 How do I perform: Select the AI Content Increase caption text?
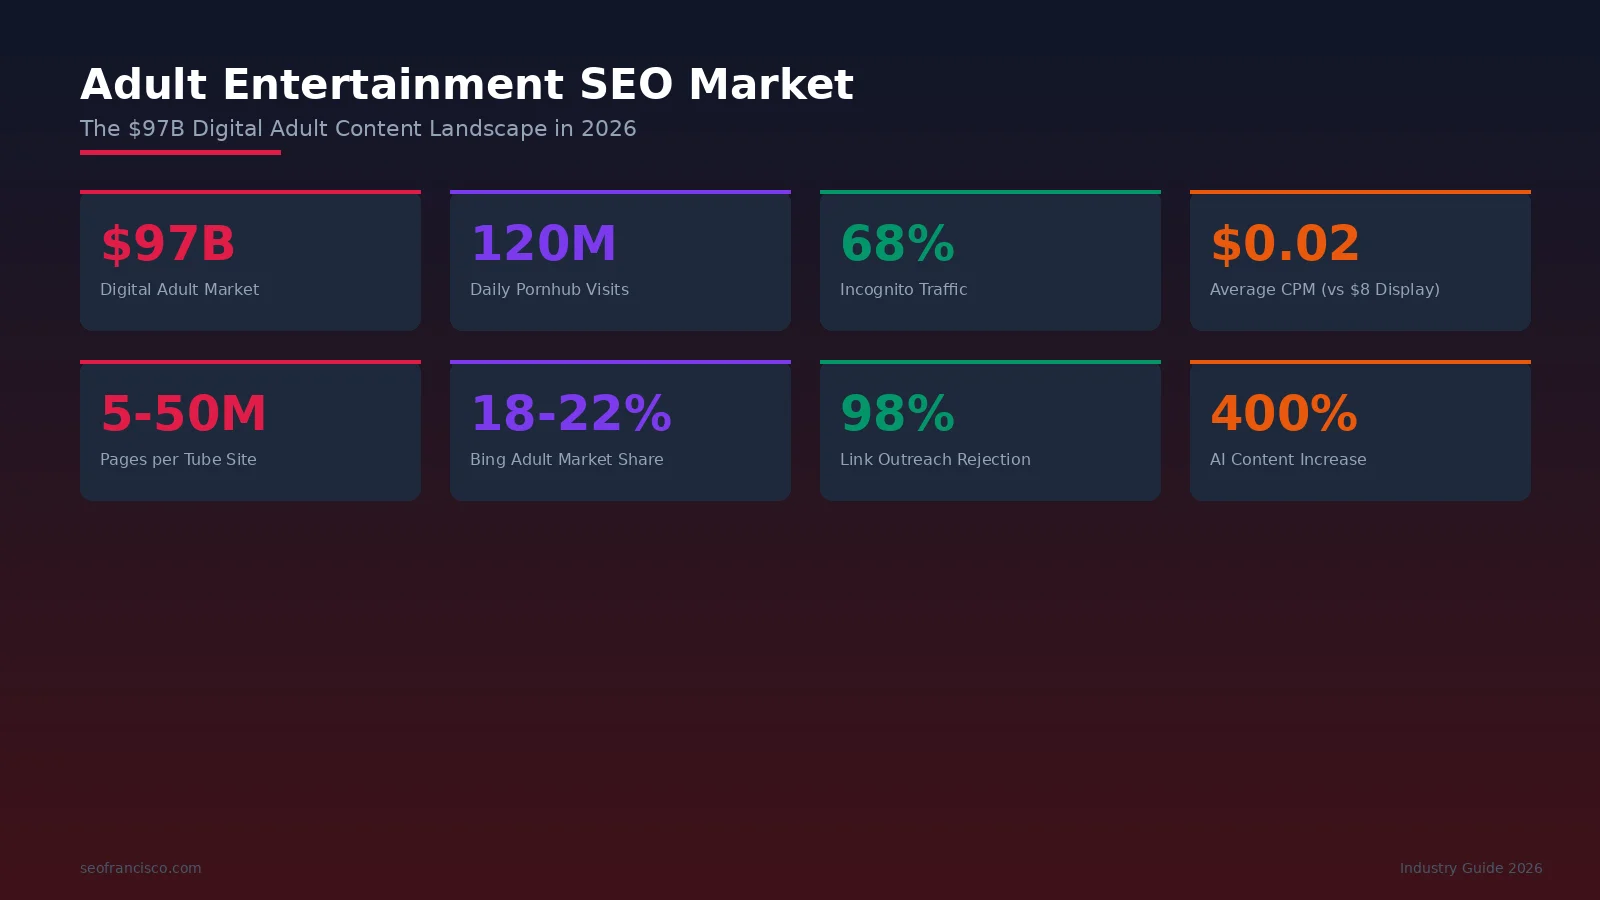(1288, 459)
